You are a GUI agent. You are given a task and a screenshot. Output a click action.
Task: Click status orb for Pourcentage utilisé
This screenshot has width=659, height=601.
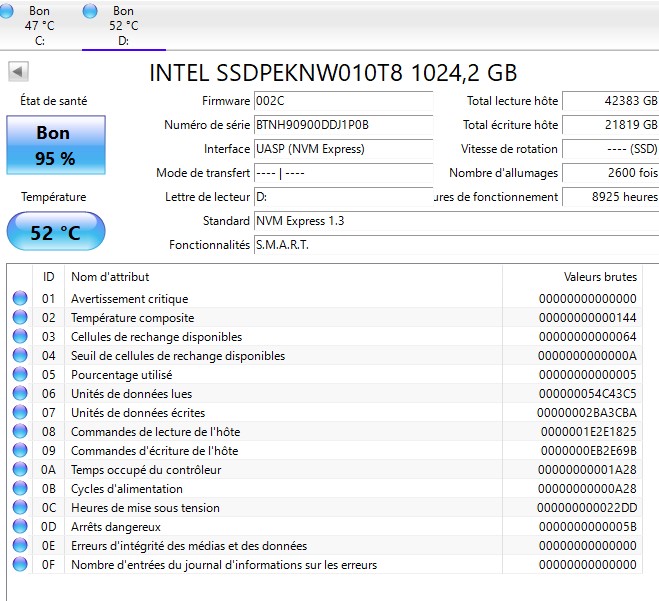click(20, 374)
